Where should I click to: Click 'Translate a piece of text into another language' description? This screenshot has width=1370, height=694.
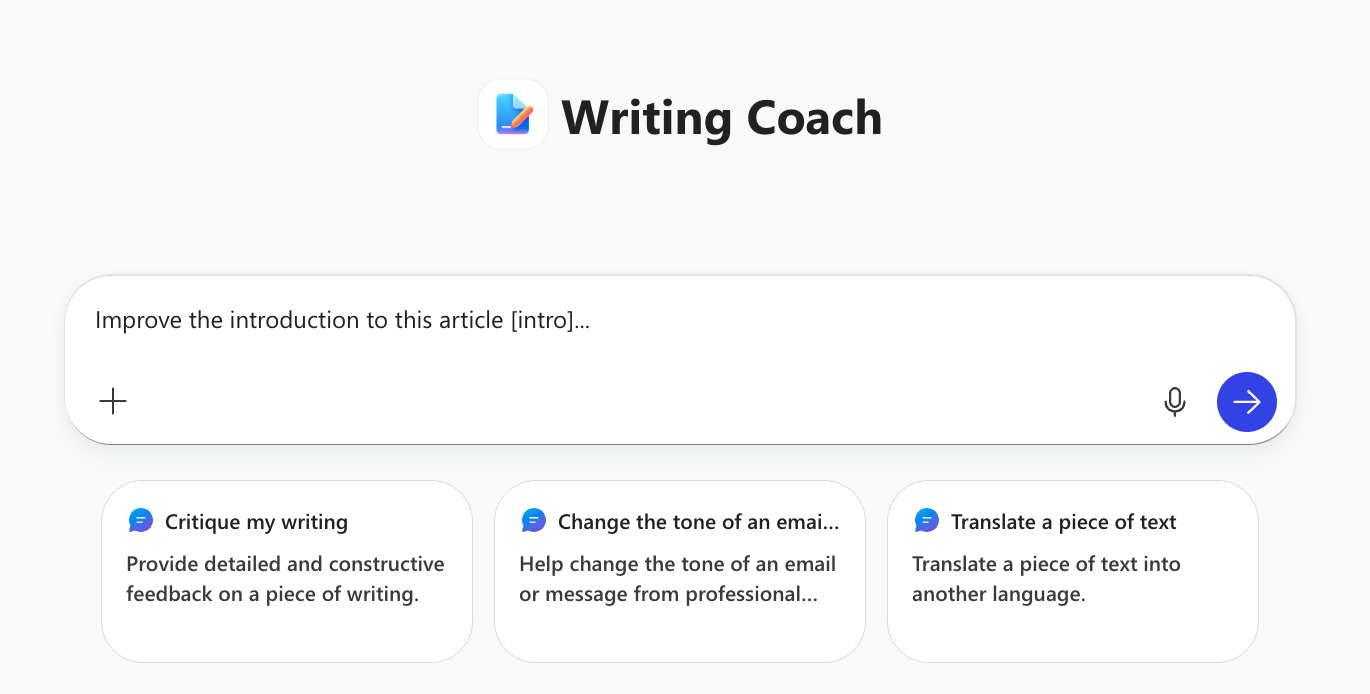pos(1046,579)
